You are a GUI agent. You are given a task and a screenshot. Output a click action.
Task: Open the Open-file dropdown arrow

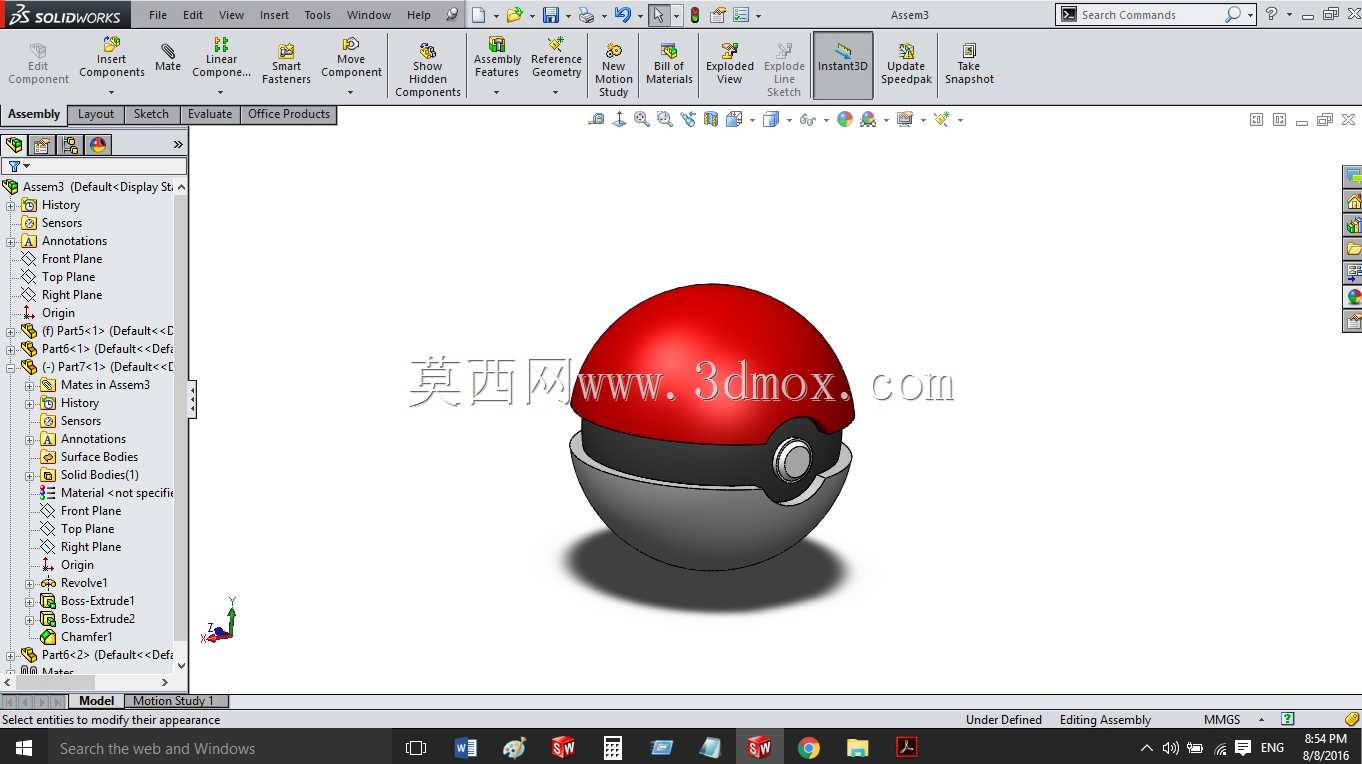click(532, 16)
